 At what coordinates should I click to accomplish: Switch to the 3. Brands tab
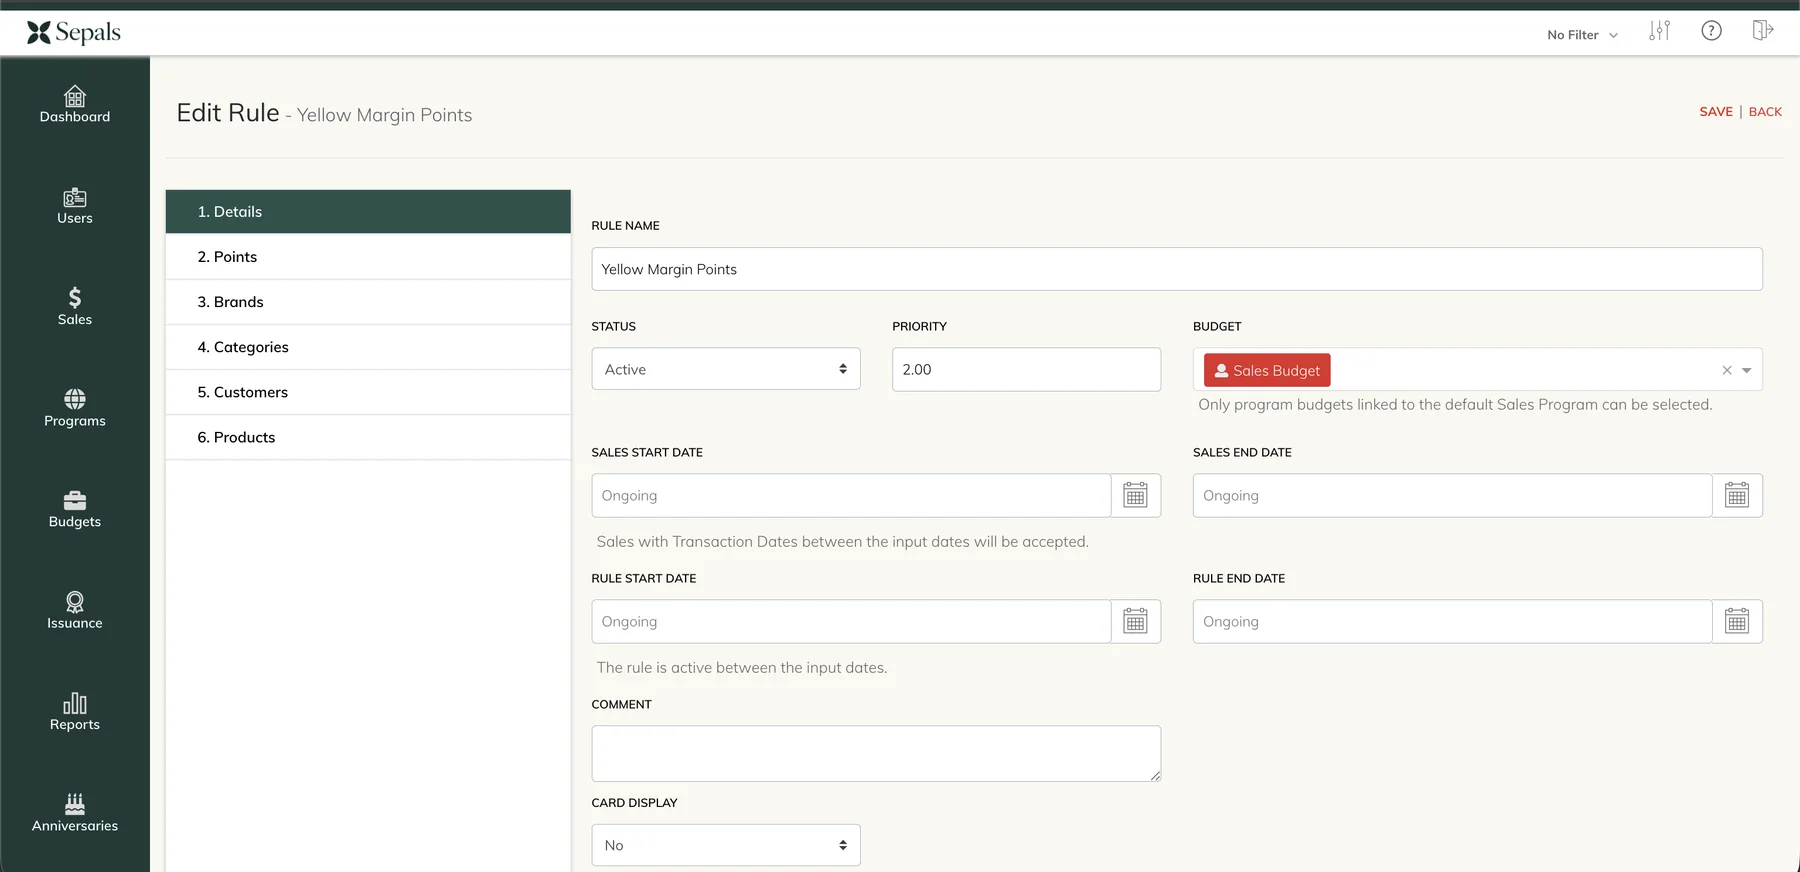368,302
